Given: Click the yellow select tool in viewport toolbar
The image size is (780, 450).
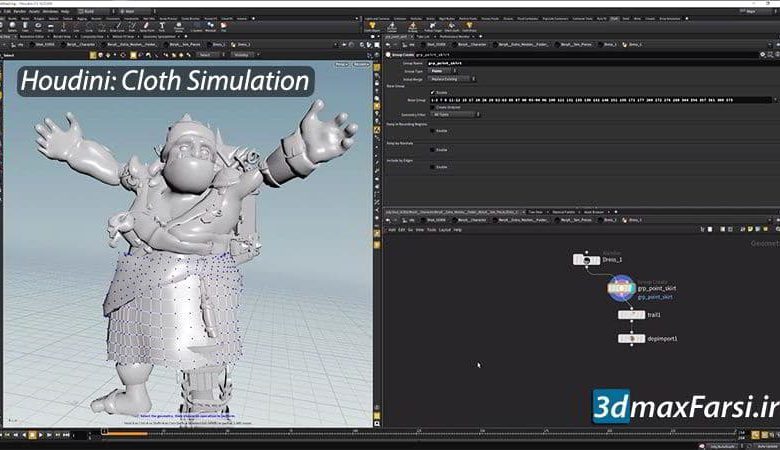Looking at the screenshot, I should (93, 55).
